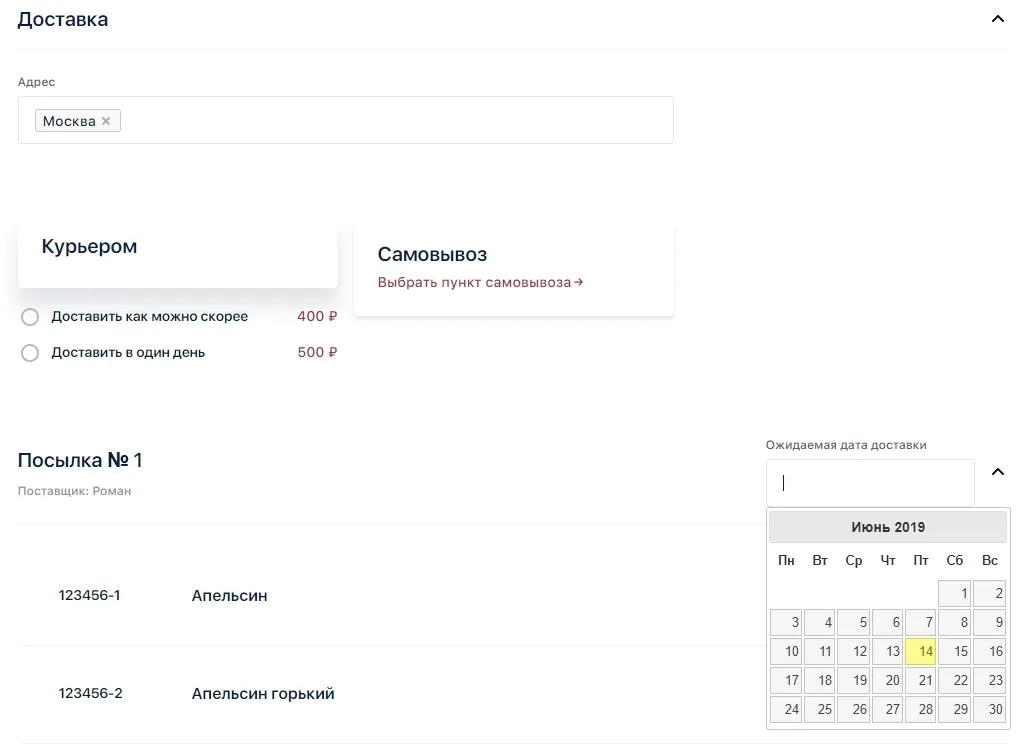
Task: Click the Вс weekday header
Action: [989, 561]
